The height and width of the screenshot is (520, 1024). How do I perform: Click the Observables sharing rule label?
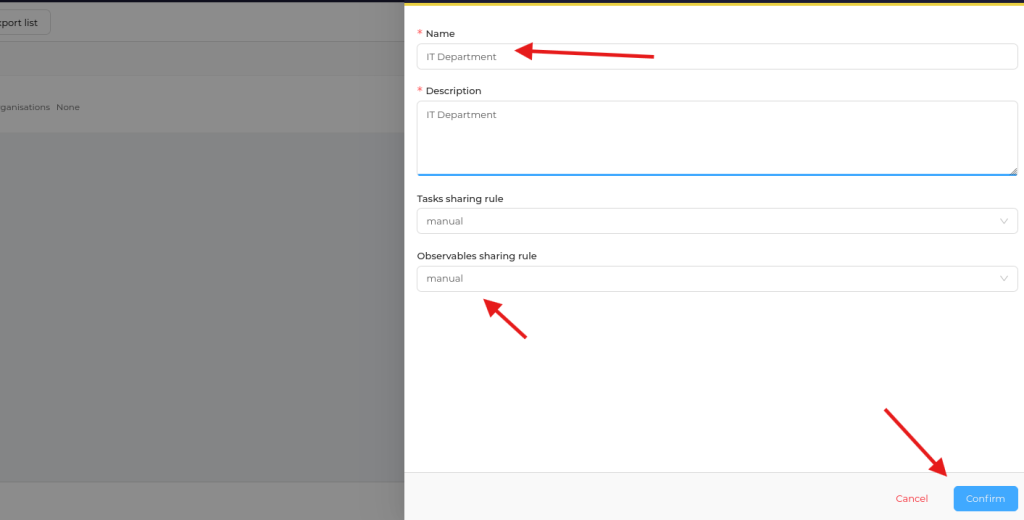coord(476,256)
